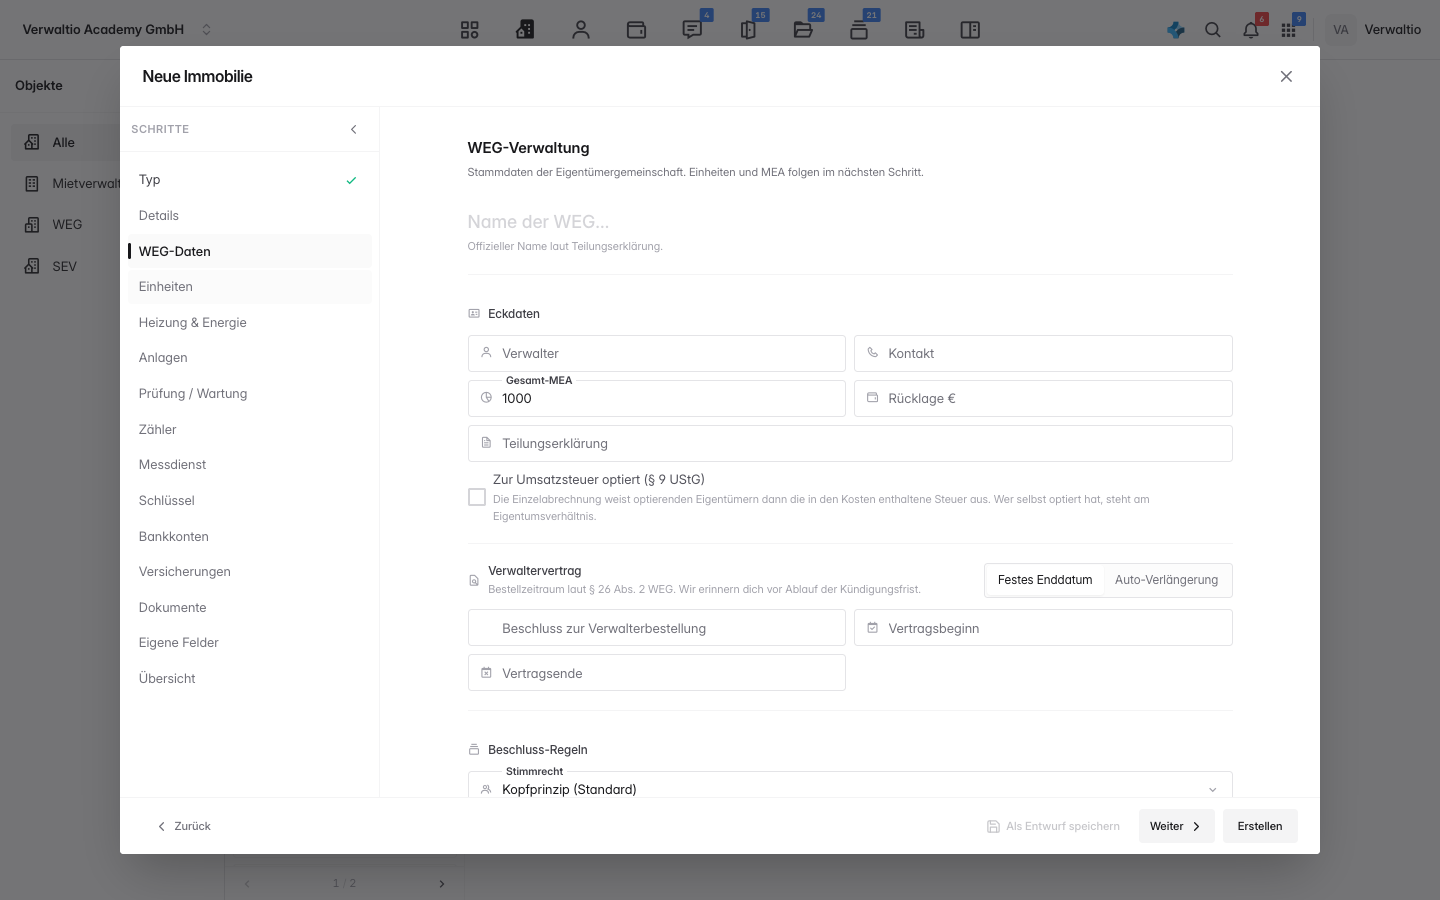This screenshot has width=1440, height=900.
Task: Go back with the Zurück button
Action: 184,826
